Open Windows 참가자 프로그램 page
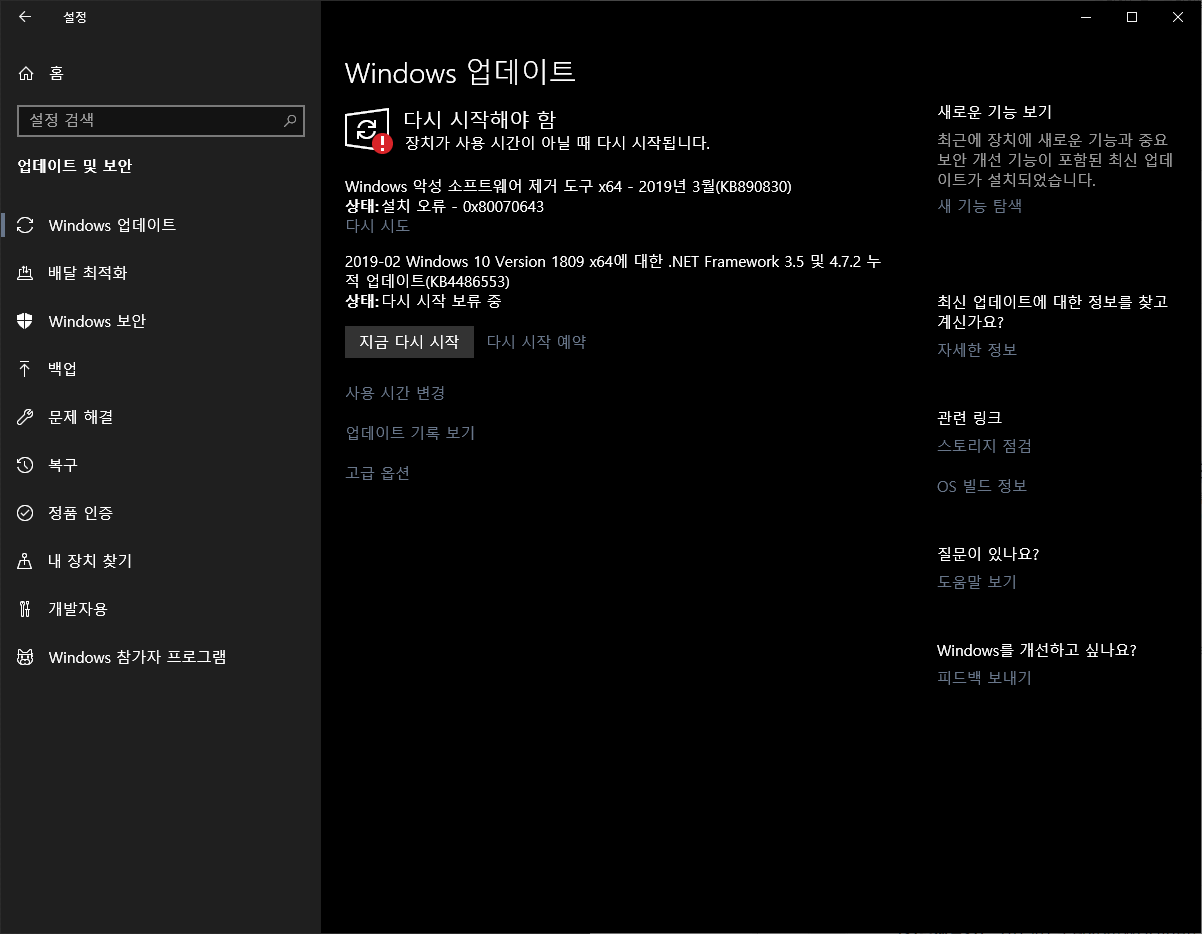This screenshot has width=1202, height=934. tap(160, 657)
